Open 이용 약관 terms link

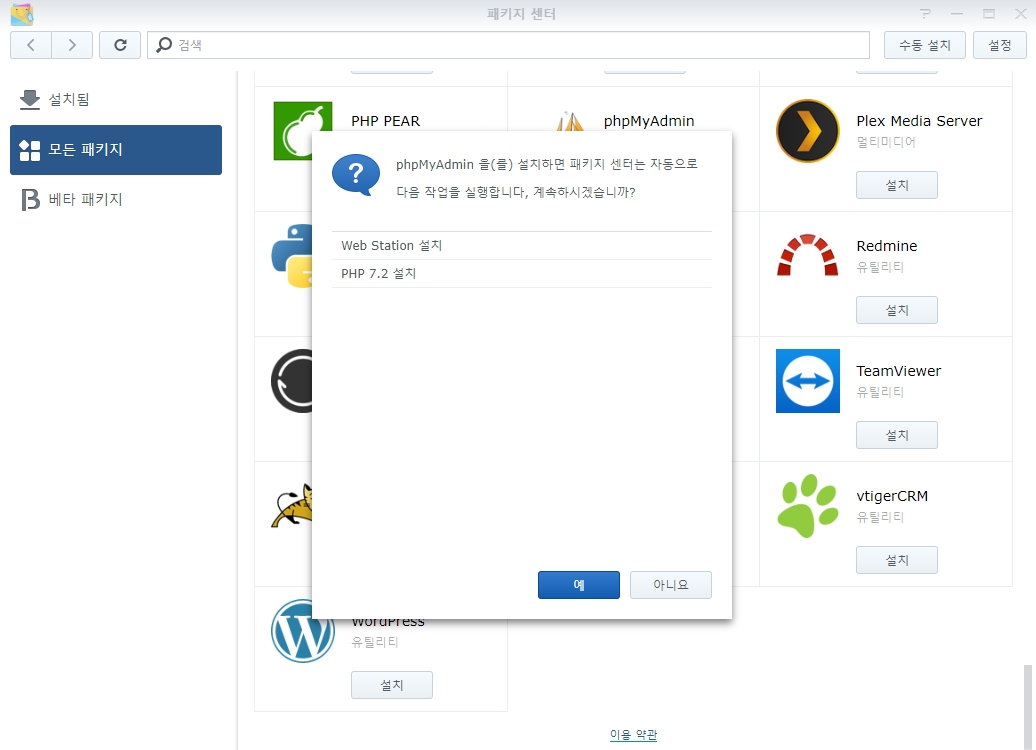[x=633, y=734]
